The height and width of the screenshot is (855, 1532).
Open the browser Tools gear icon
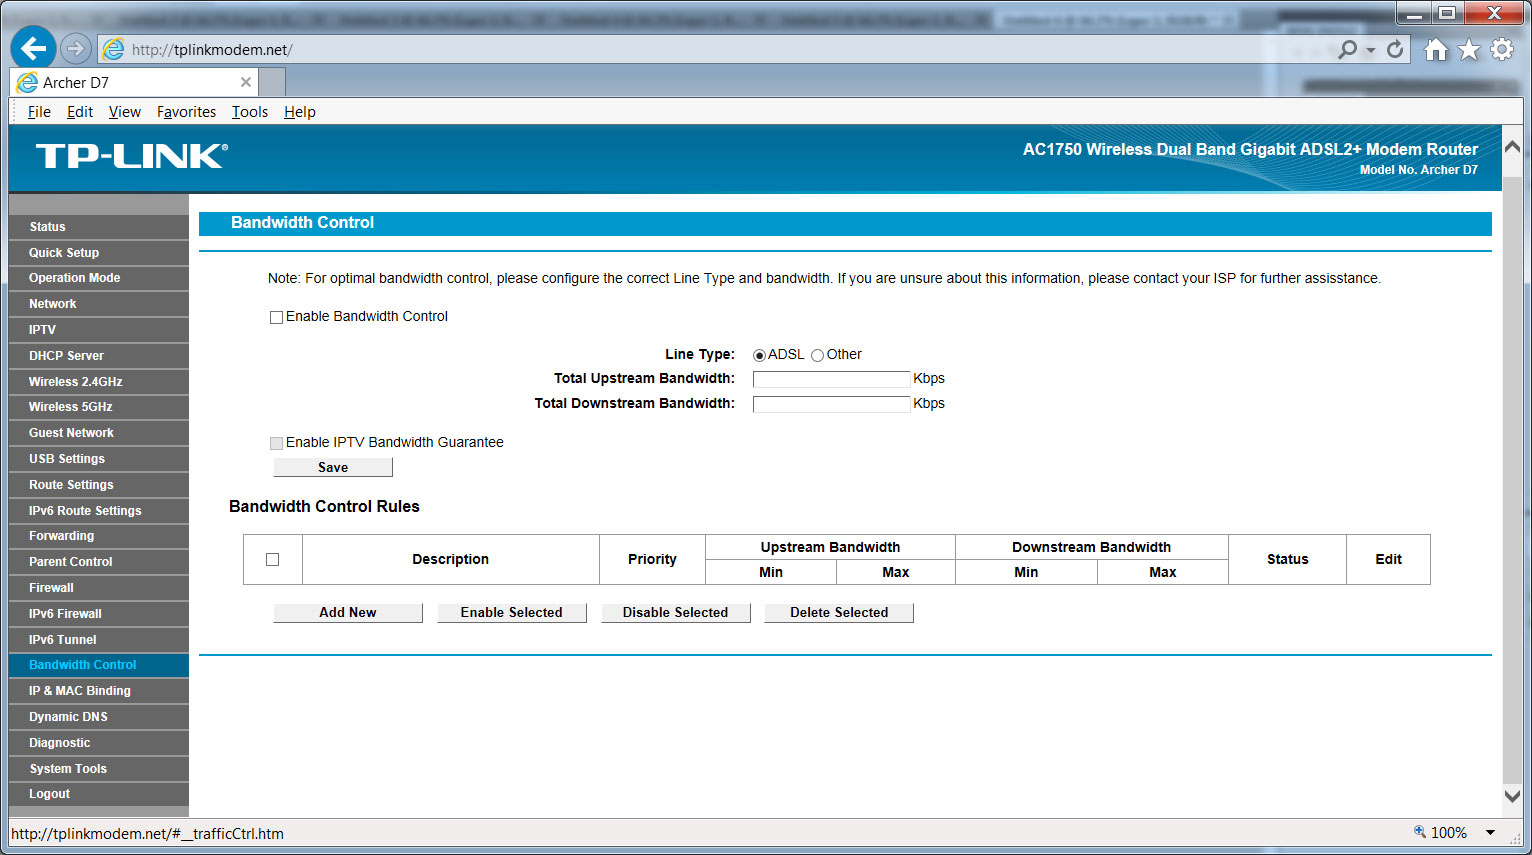pos(1502,49)
